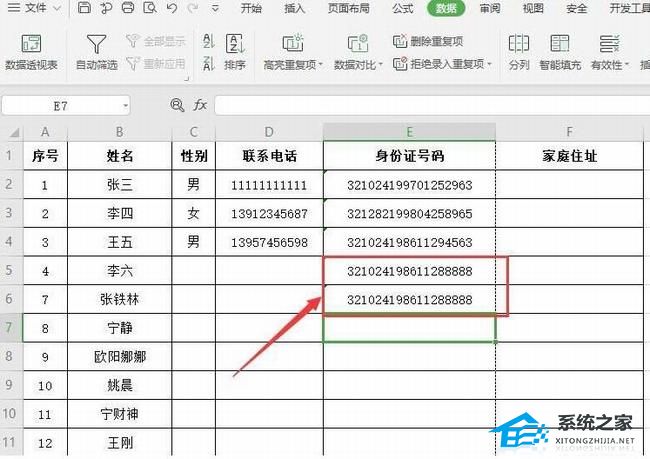Open 高亮重复项 dropdown
The image size is (650, 459).
point(293,52)
